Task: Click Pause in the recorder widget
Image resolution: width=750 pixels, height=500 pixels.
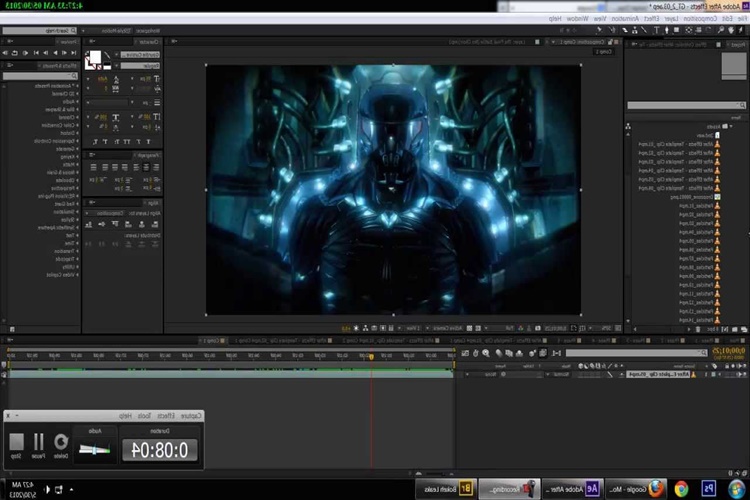Action: [38, 445]
